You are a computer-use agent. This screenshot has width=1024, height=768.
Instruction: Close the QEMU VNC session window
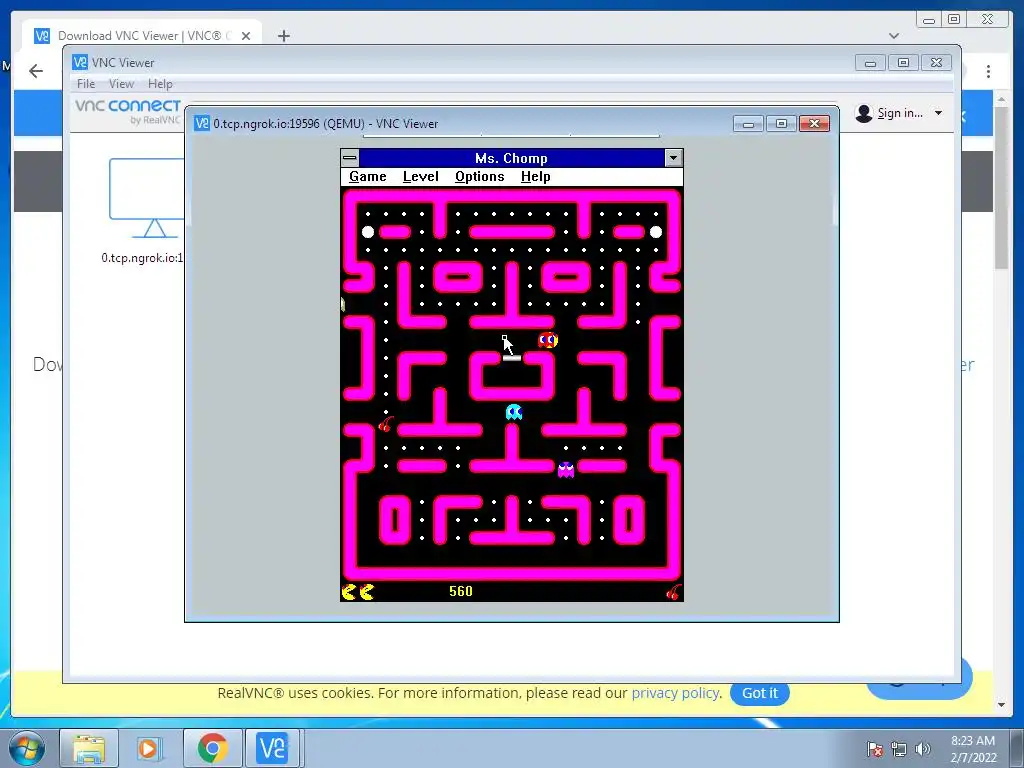[x=814, y=124]
